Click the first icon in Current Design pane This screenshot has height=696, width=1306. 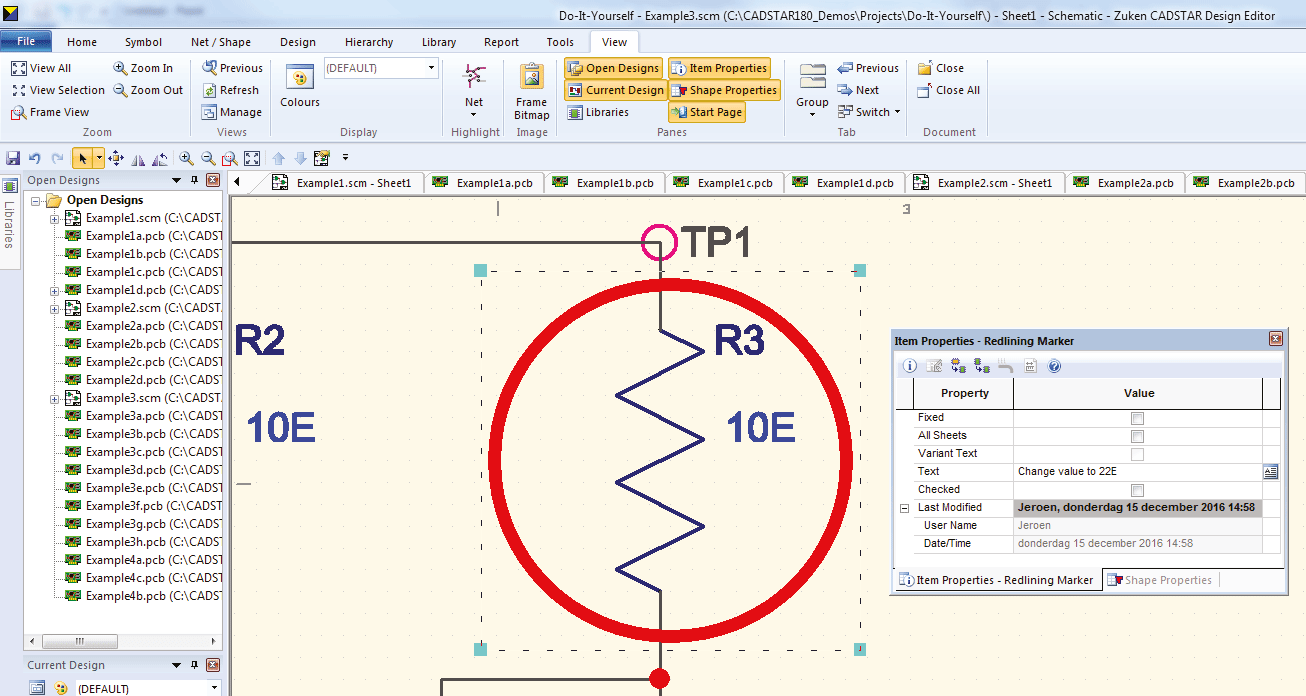pyautogui.click(x=37, y=688)
